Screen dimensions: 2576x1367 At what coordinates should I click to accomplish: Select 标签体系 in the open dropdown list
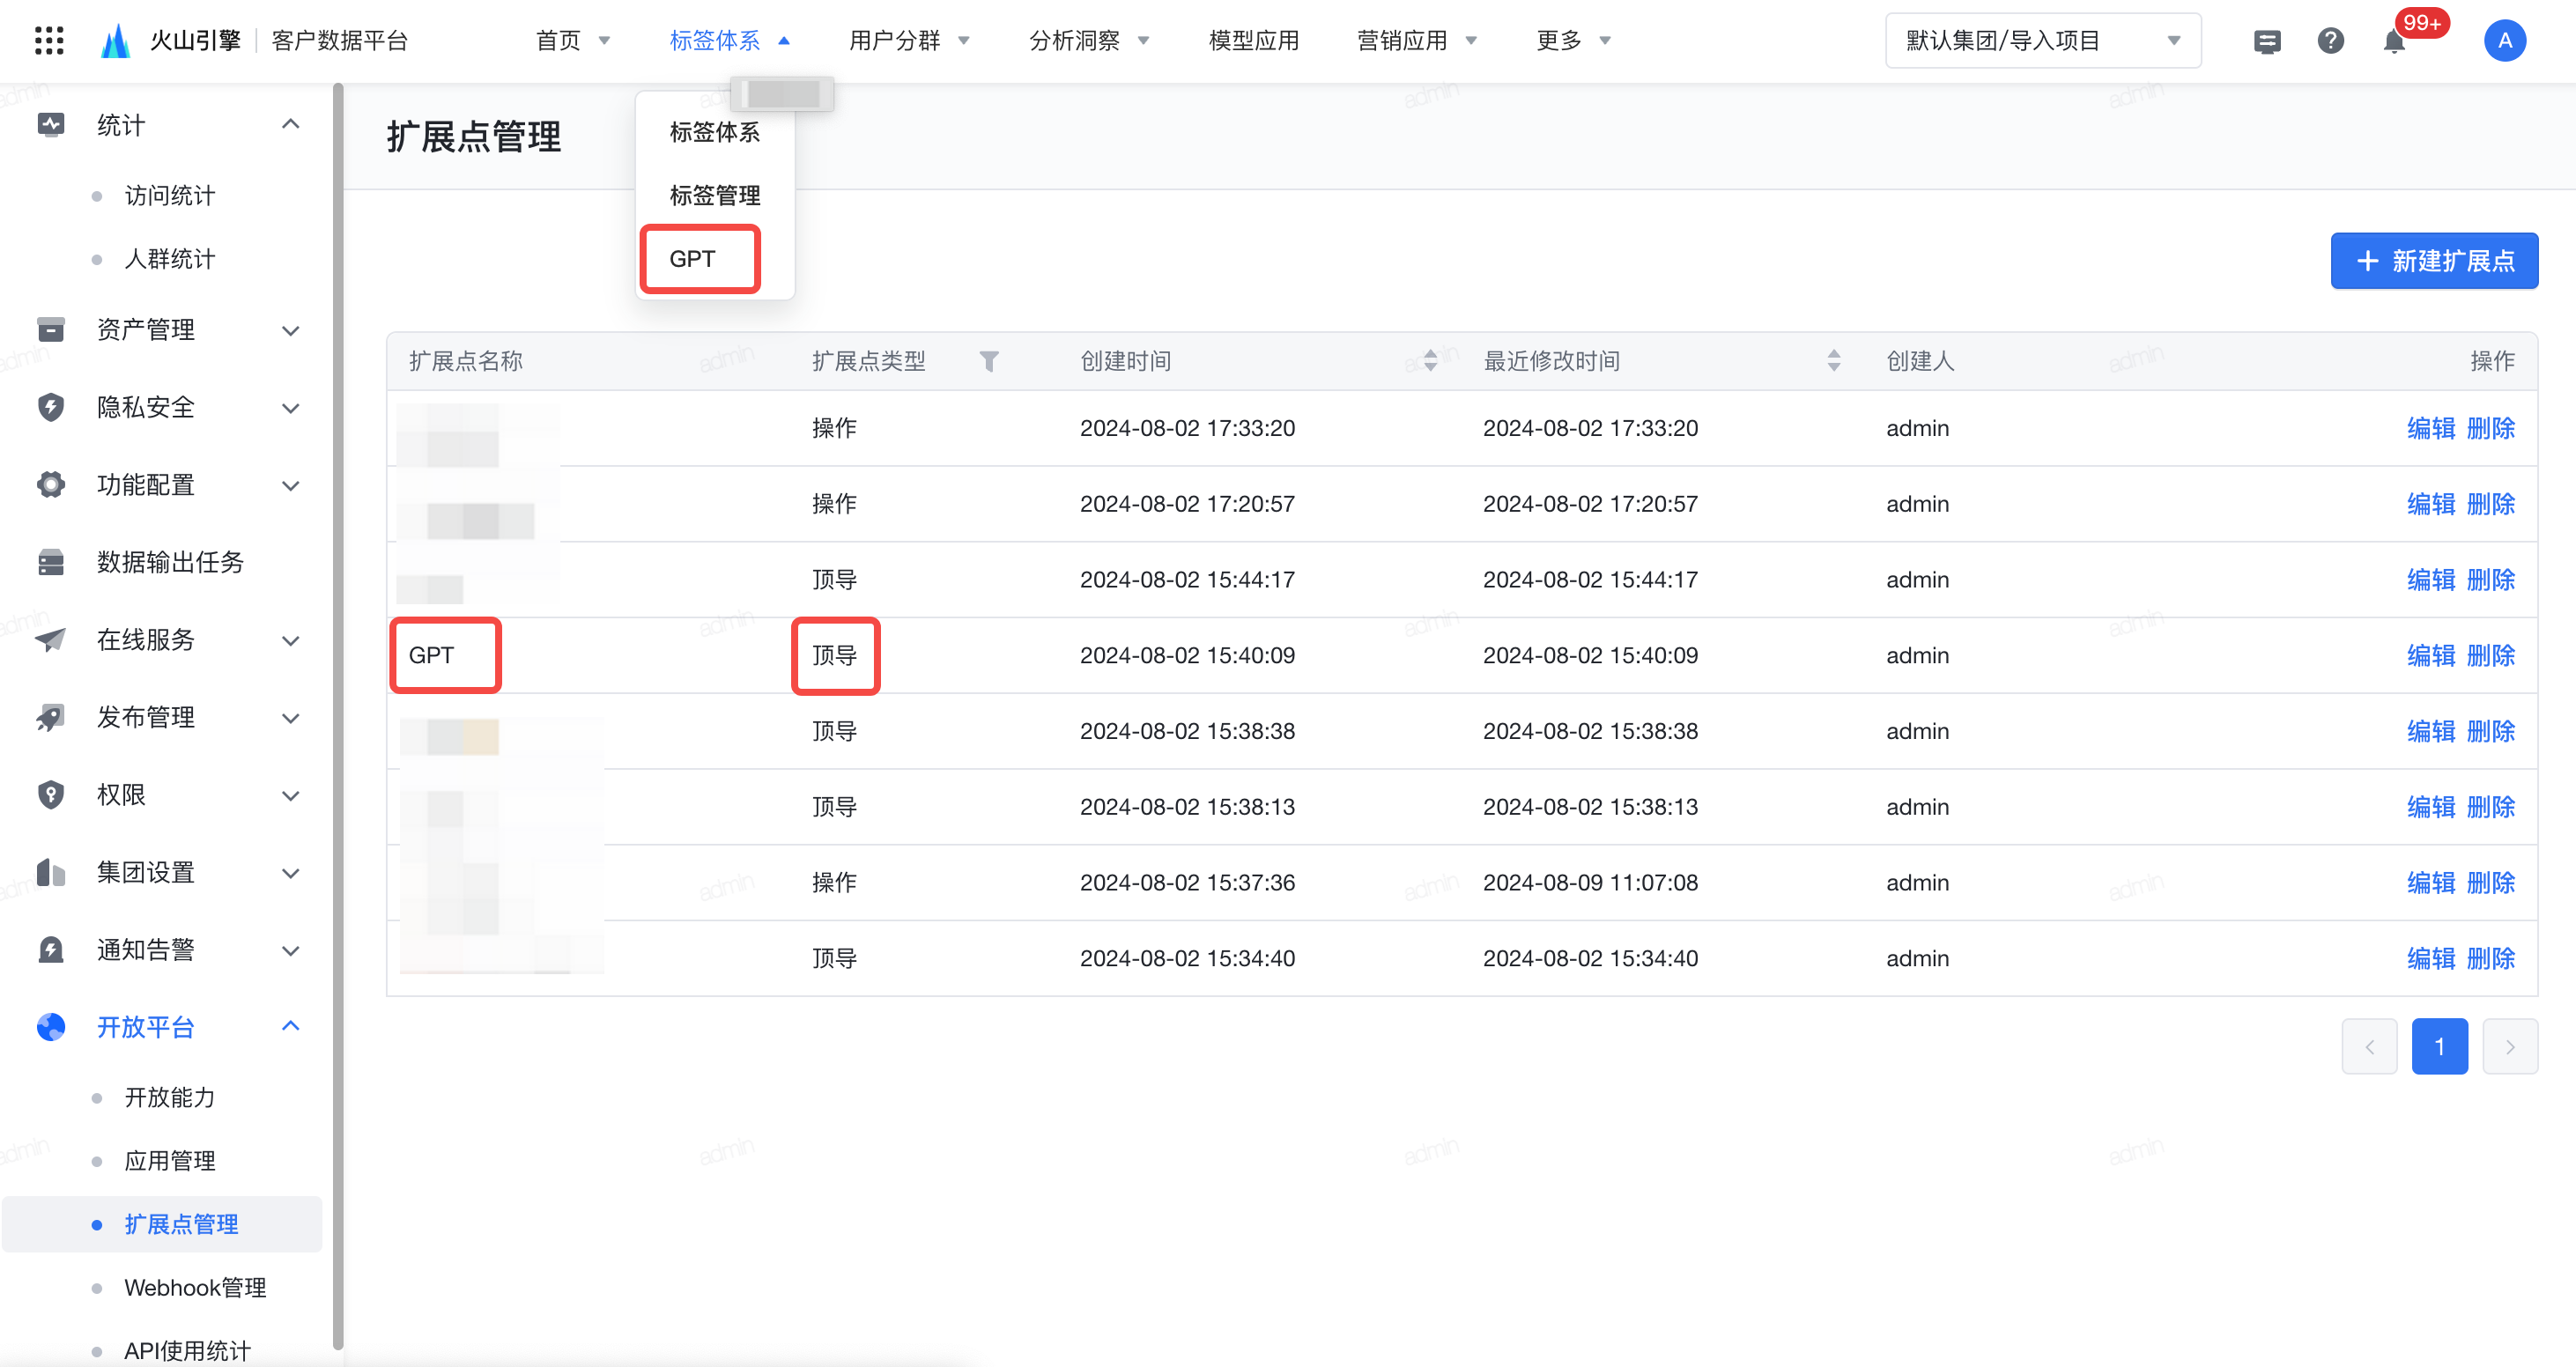[715, 132]
